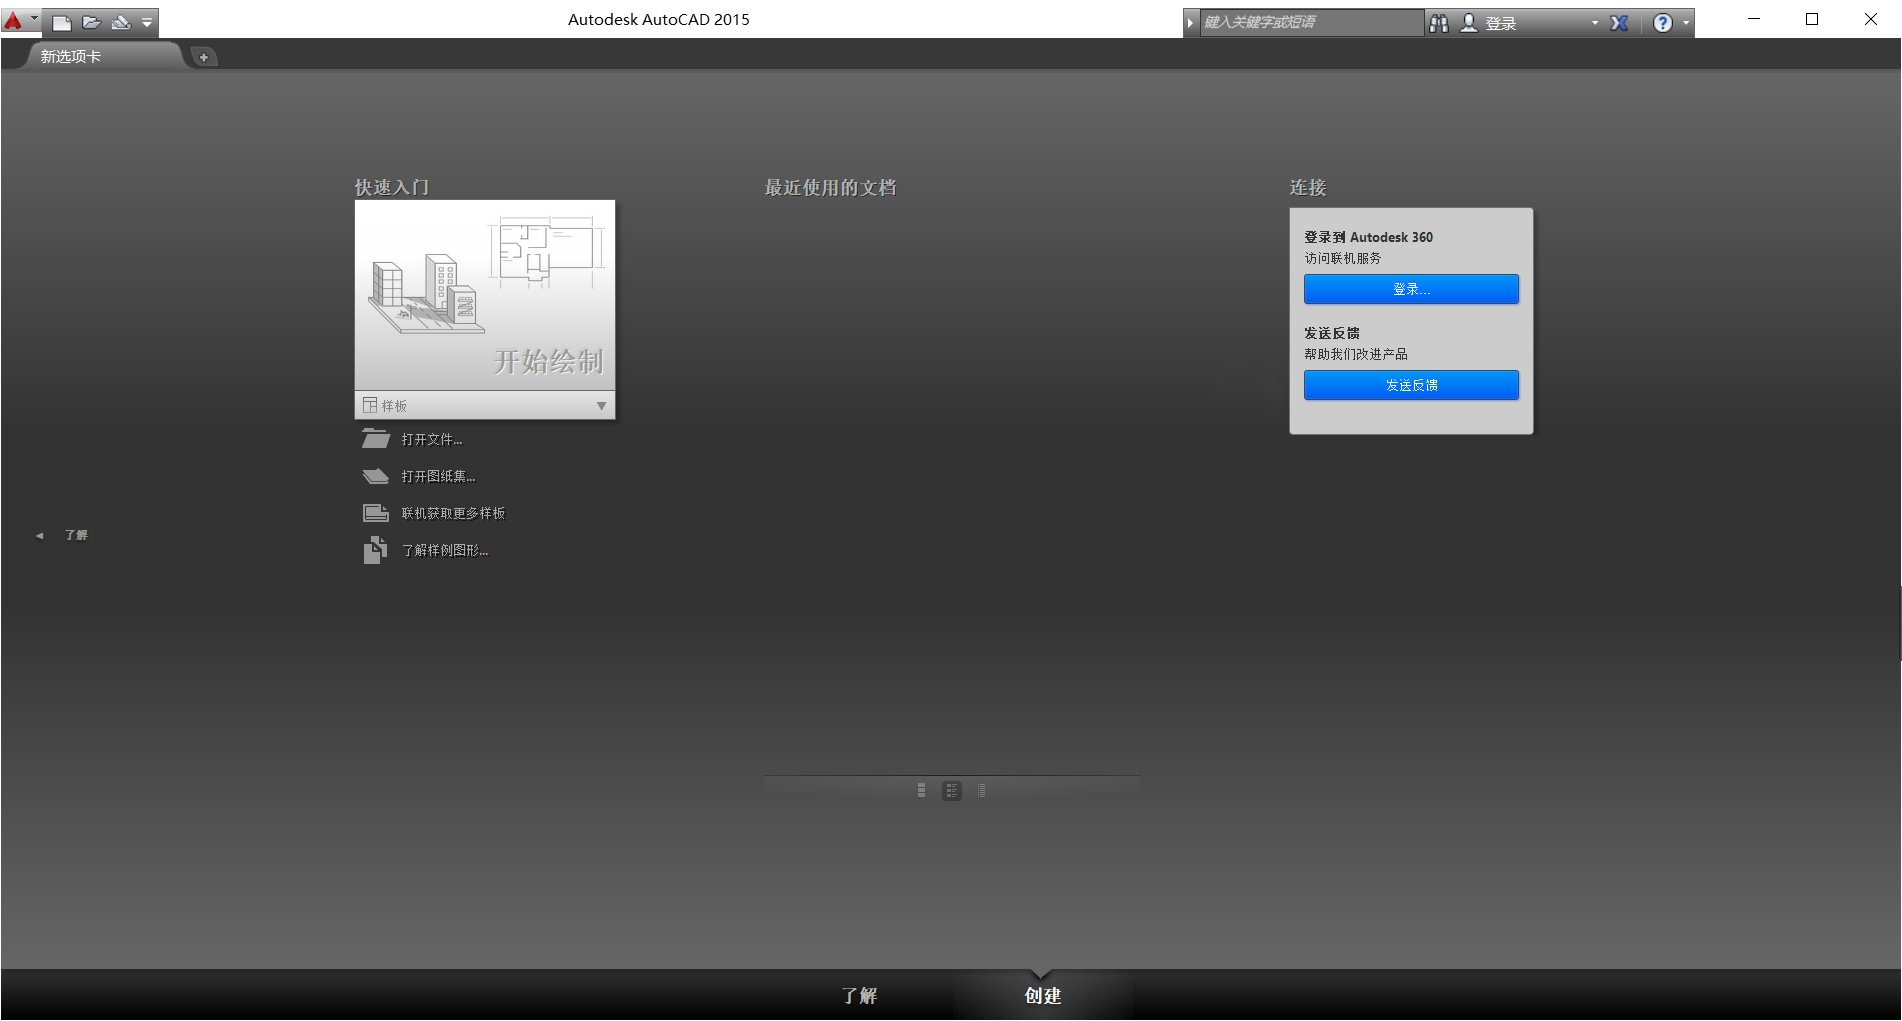
Task: Switch to the 创建 bottom tab
Action: click(1042, 996)
